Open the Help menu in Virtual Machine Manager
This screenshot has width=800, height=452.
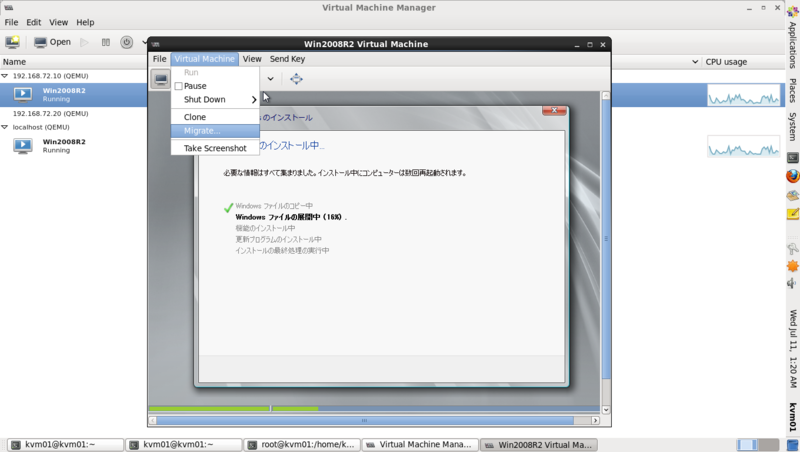pos(85,22)
